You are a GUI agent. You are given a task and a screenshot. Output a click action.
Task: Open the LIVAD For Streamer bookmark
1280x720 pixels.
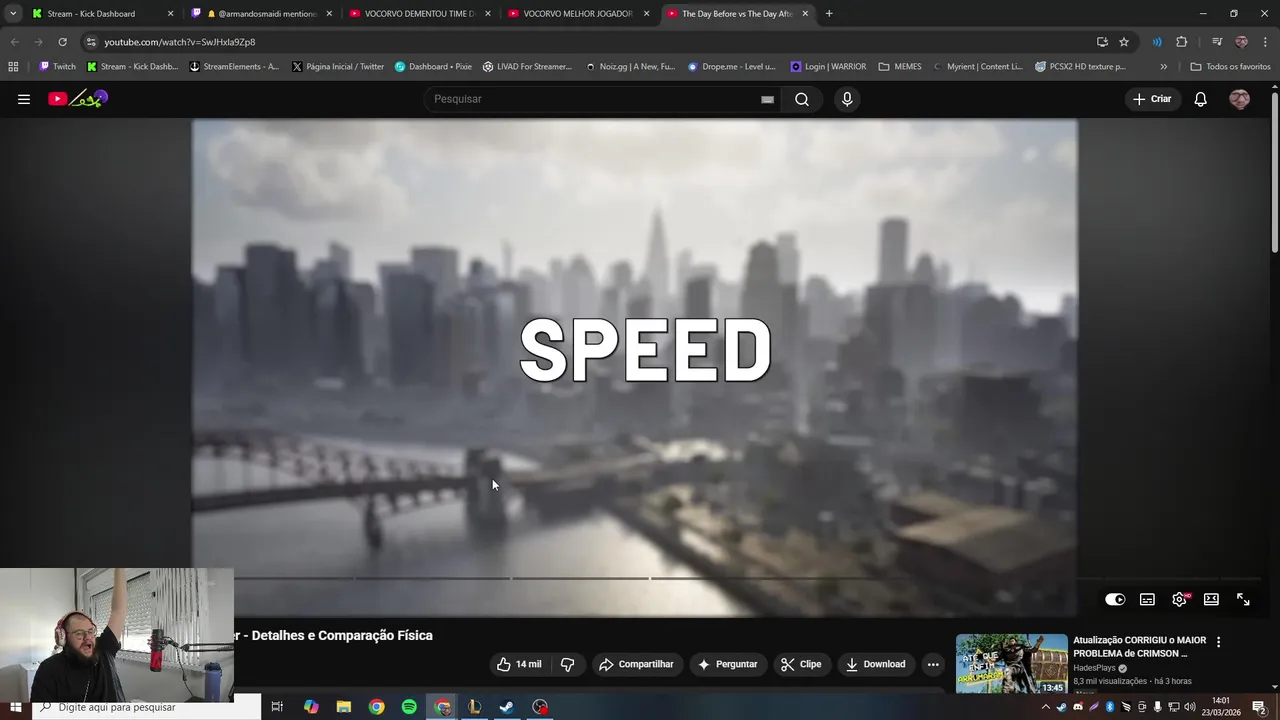pos(527,66)
